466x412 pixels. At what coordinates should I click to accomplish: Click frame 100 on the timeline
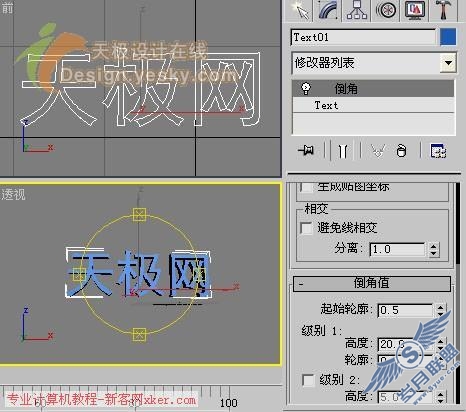[x=229, y=403]
